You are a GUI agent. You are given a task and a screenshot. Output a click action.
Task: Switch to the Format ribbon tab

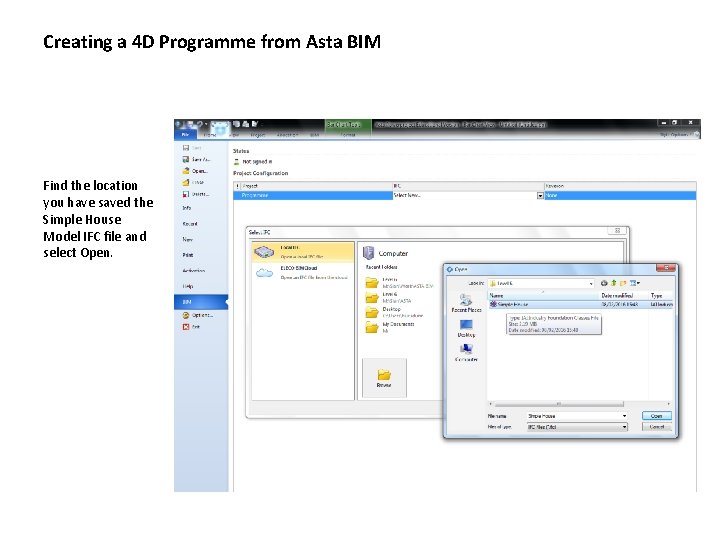coord(348,135)
